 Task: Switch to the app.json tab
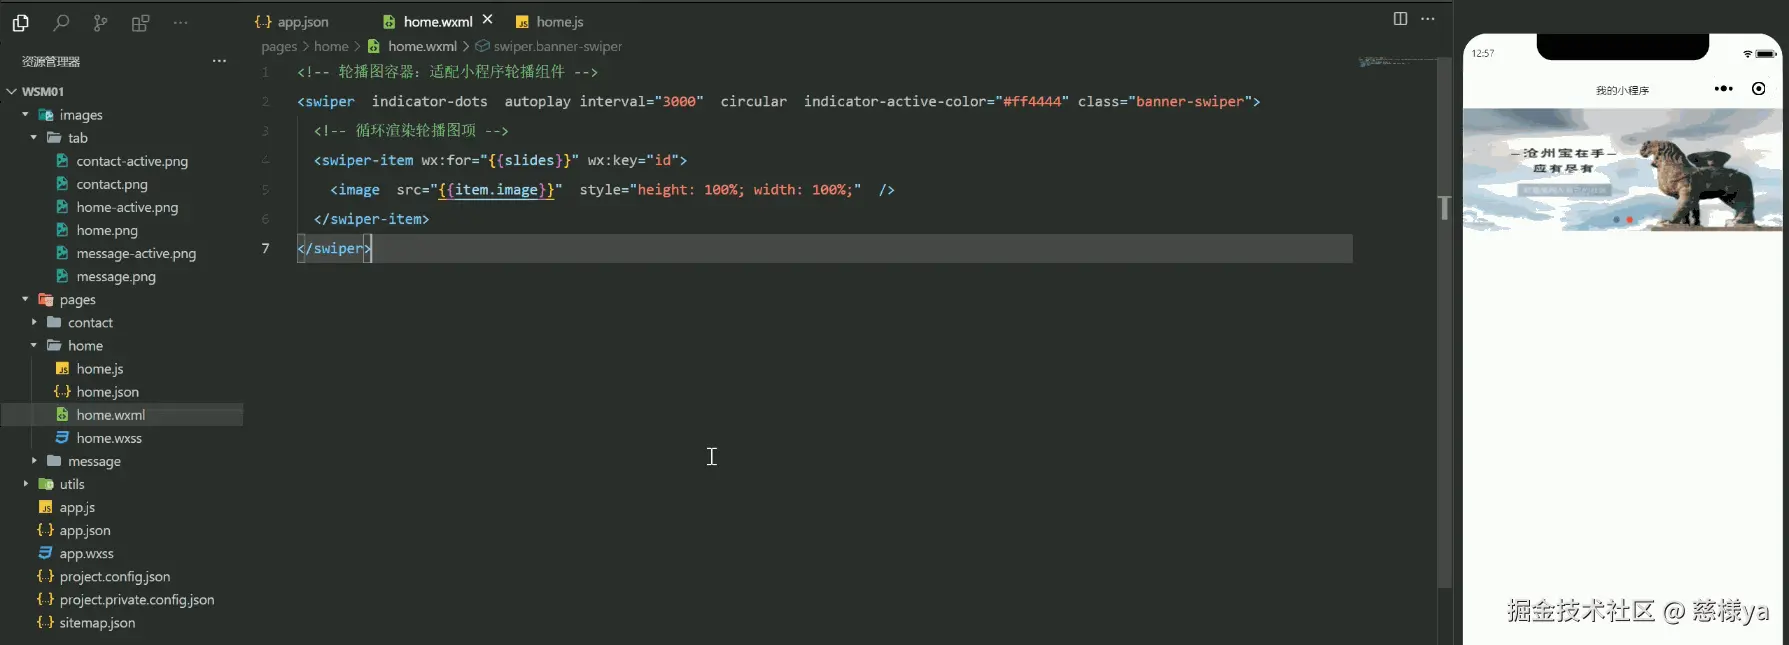[x=292, y=22]
